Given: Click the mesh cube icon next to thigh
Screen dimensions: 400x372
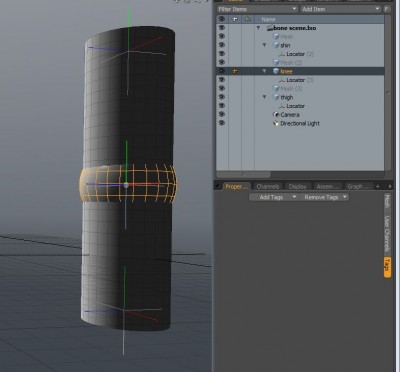Looking at the screenshot, I should [x=276, y=97].
